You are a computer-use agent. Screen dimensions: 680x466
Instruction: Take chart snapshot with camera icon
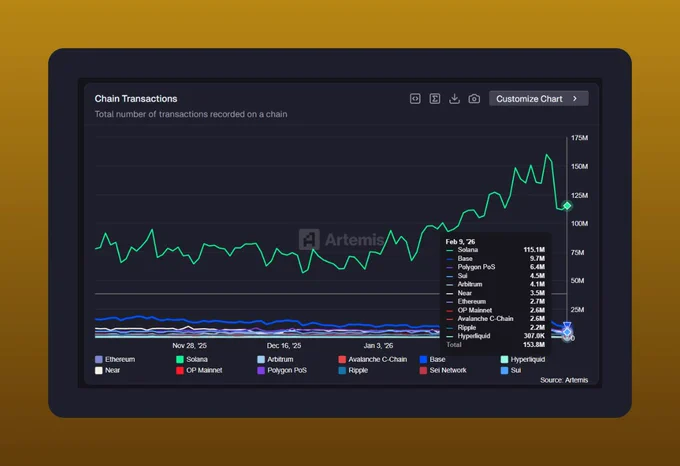coord(474,99)
